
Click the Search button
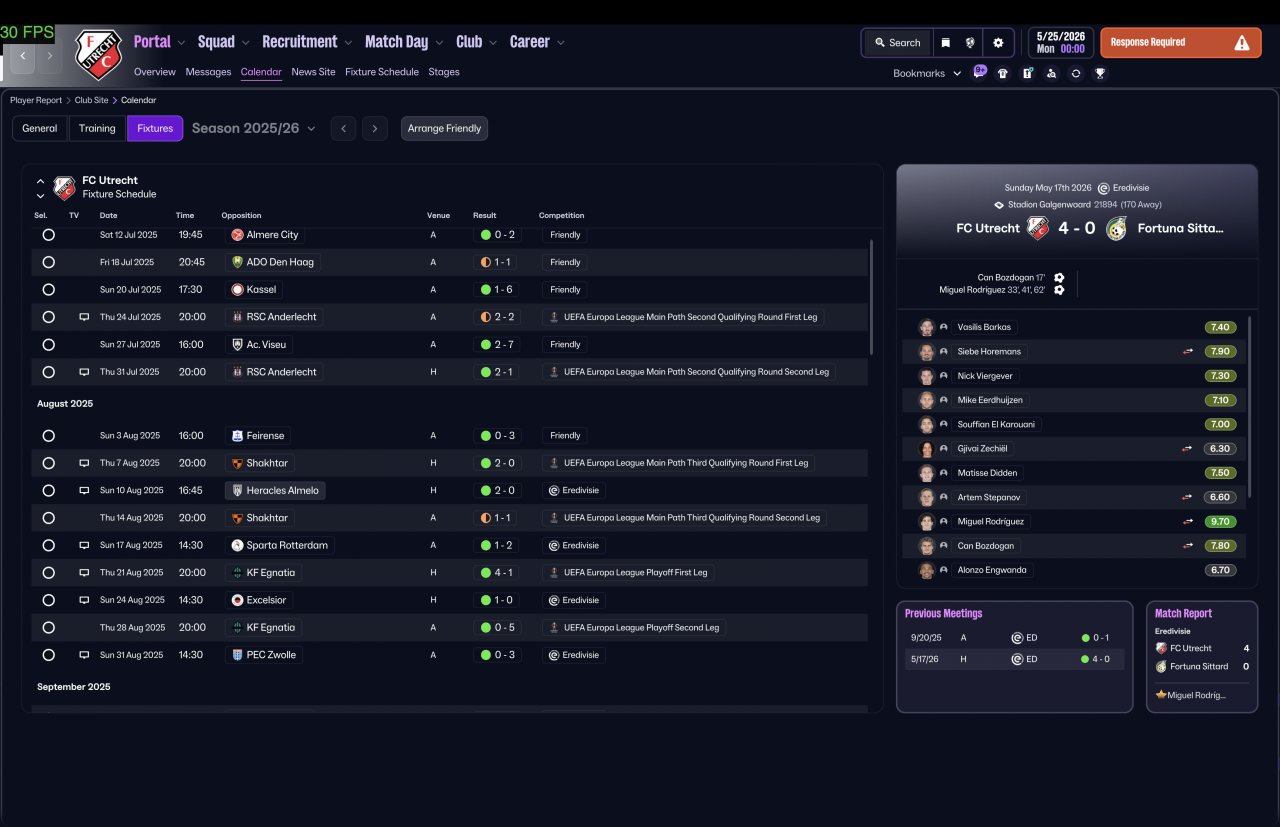[x=897, y=43]
